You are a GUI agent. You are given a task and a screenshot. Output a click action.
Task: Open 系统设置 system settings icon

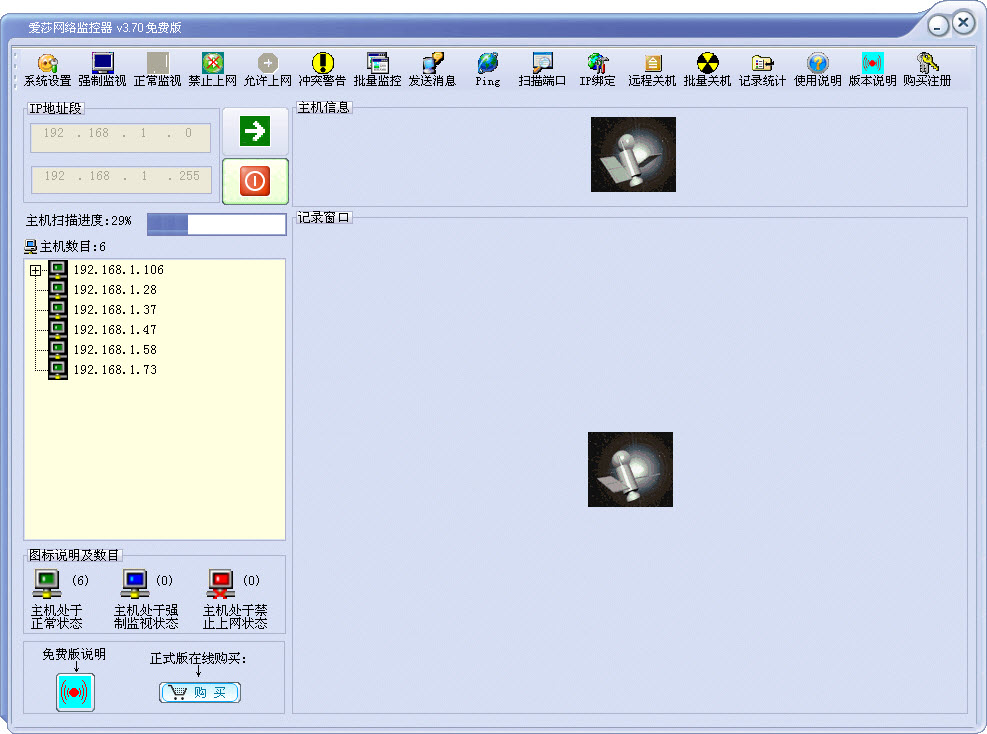tap(47, 69)
